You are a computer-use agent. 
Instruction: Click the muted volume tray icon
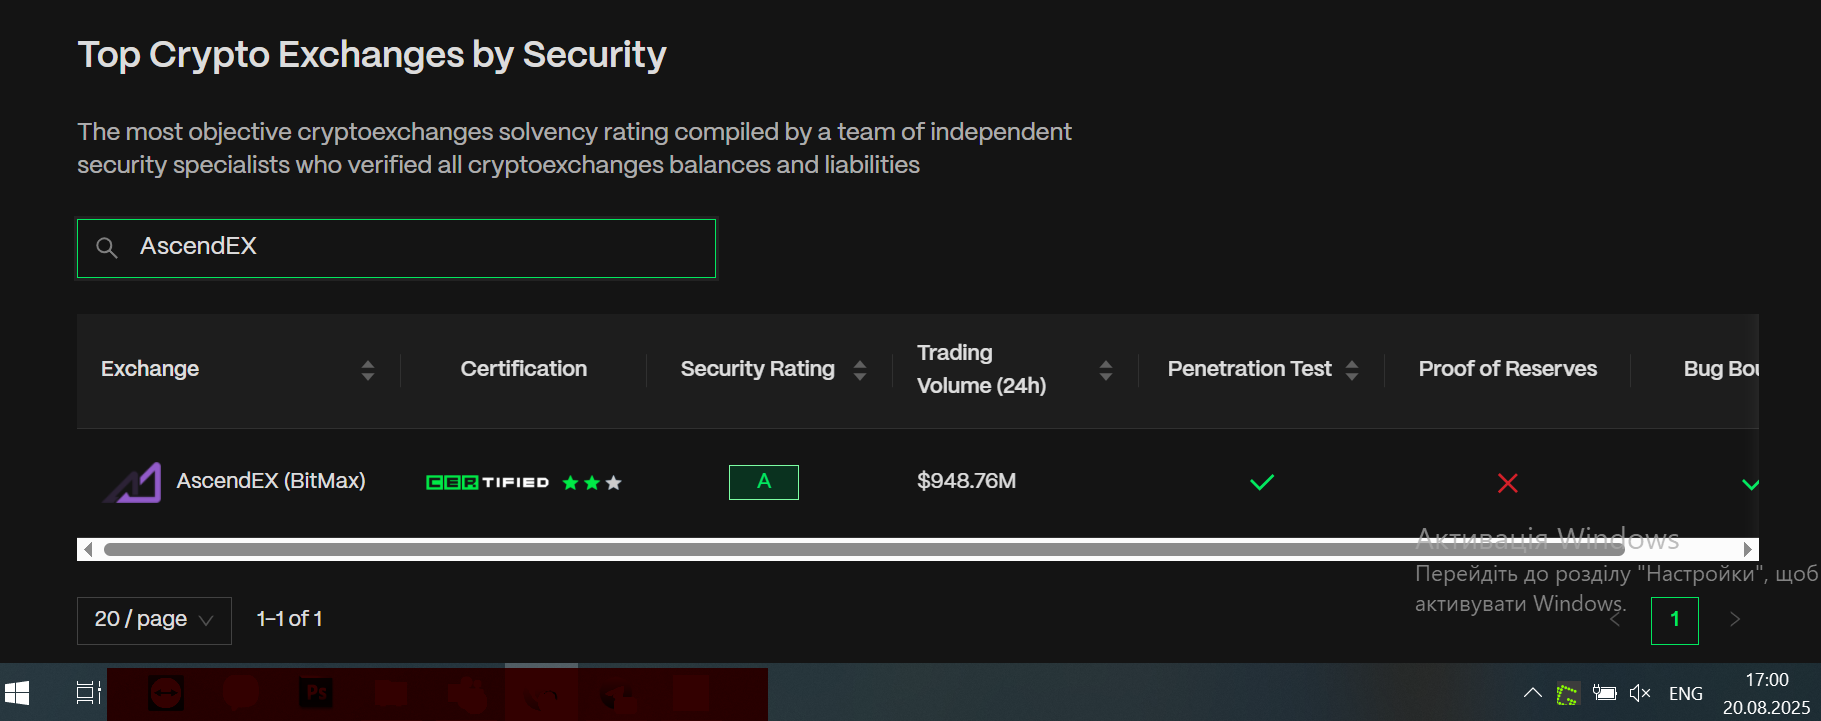coord(1640,693)
